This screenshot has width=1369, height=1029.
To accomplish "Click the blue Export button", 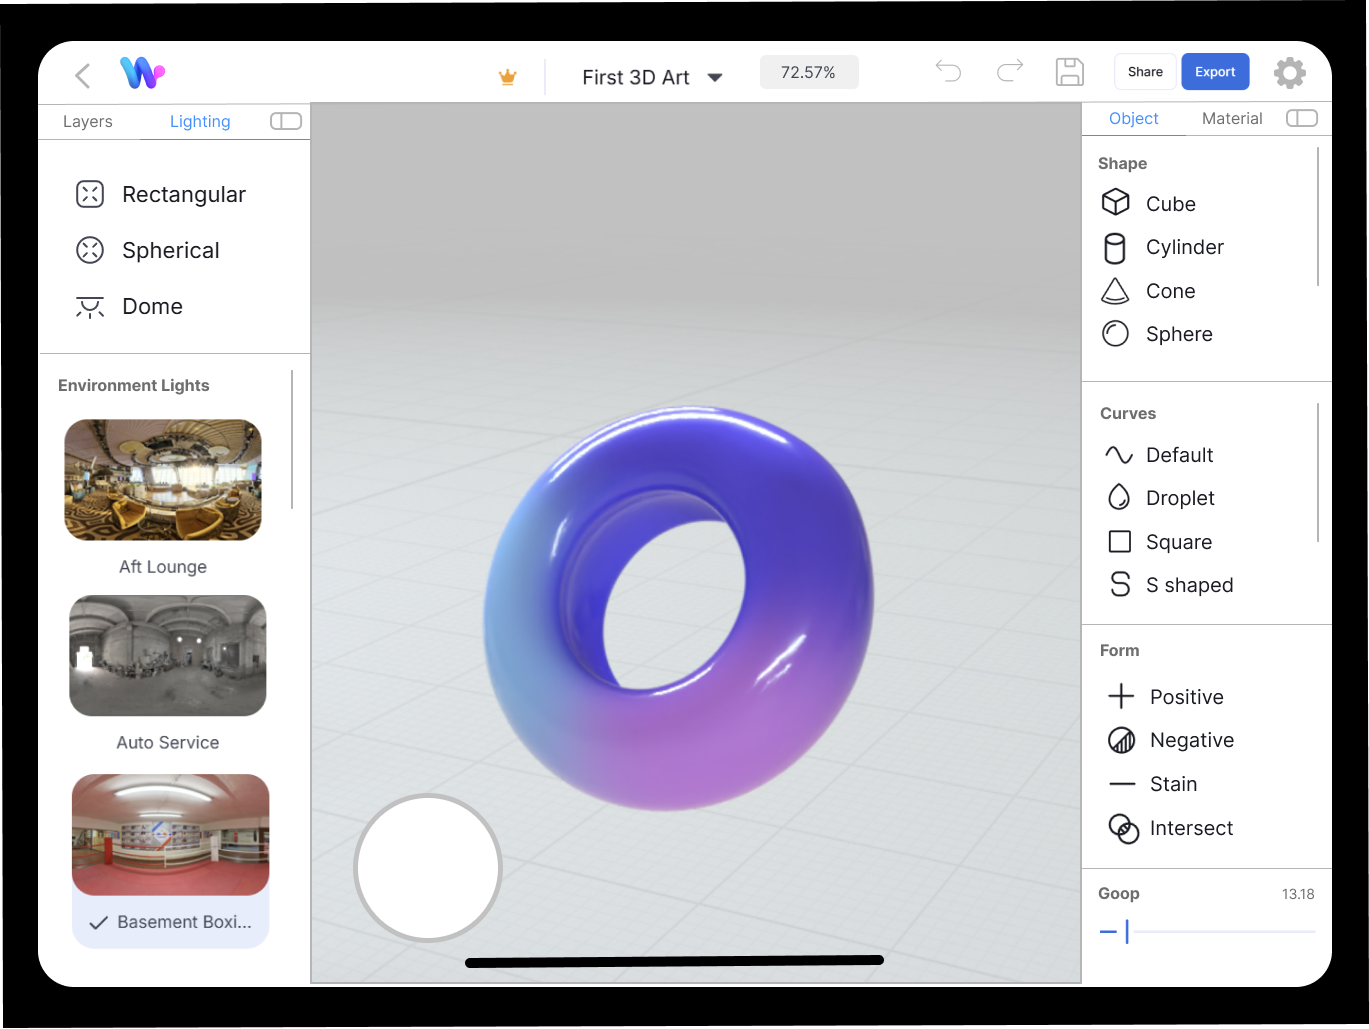I will pyautogui.click(x=1215, y=72).
